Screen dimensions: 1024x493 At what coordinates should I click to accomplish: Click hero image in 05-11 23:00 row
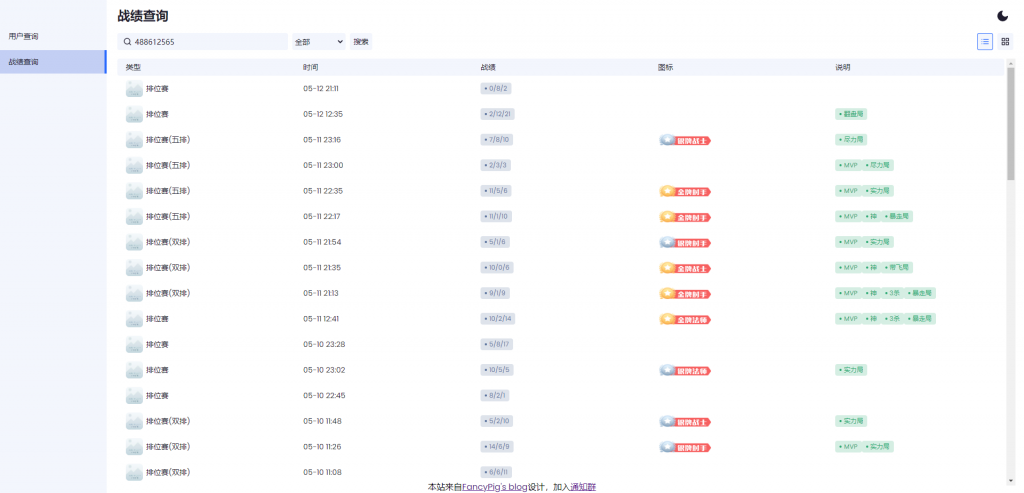134,165
